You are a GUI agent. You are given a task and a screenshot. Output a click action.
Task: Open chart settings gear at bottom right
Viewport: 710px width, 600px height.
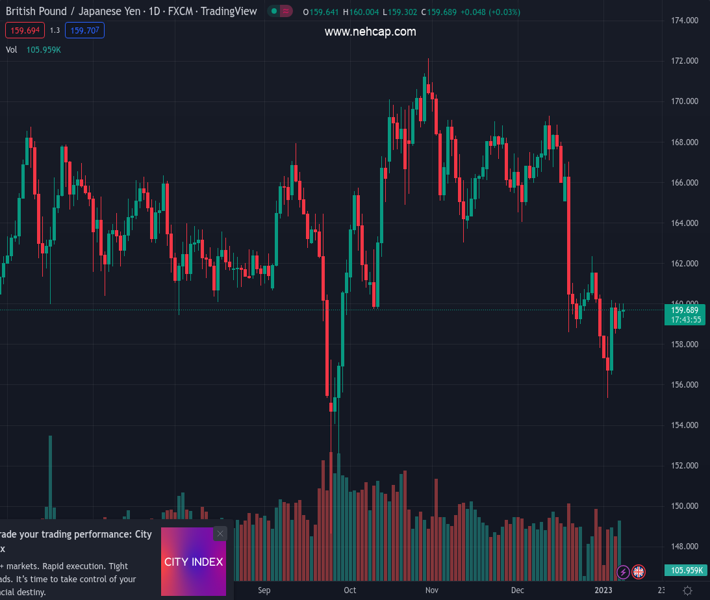coord(687,591)
